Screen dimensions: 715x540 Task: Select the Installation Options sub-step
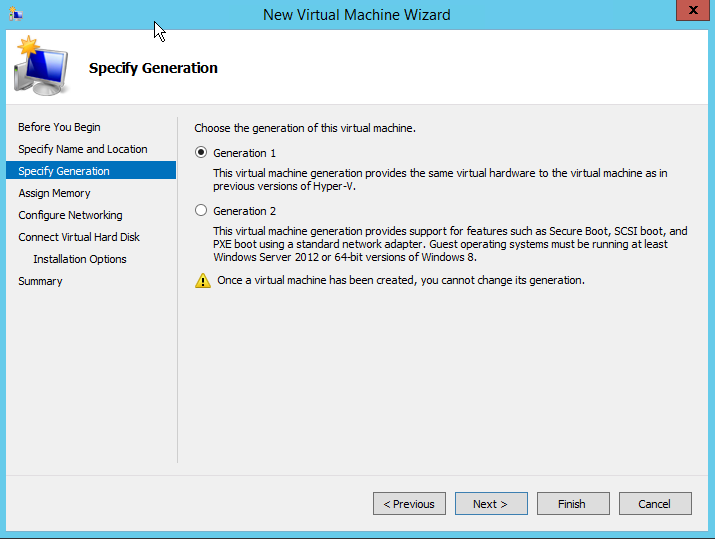click(x=80, y=259)
